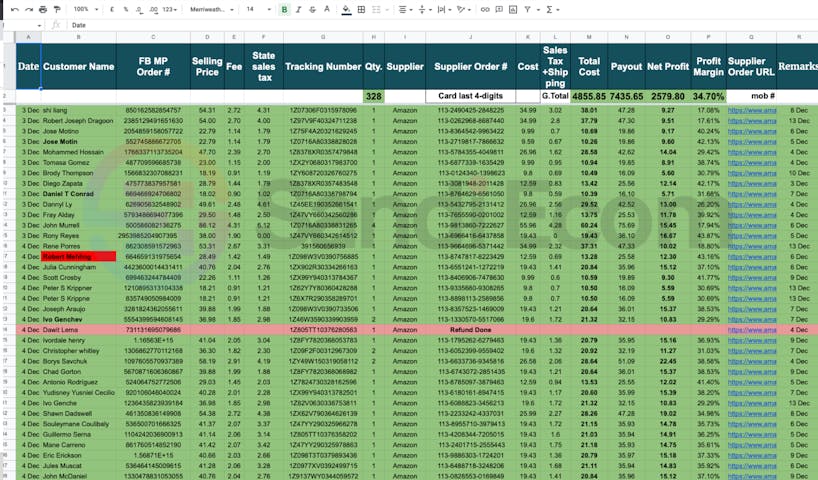The width and height of the screenshot is (818, 480).
Task: Open the text color picker
Action: 327,9
